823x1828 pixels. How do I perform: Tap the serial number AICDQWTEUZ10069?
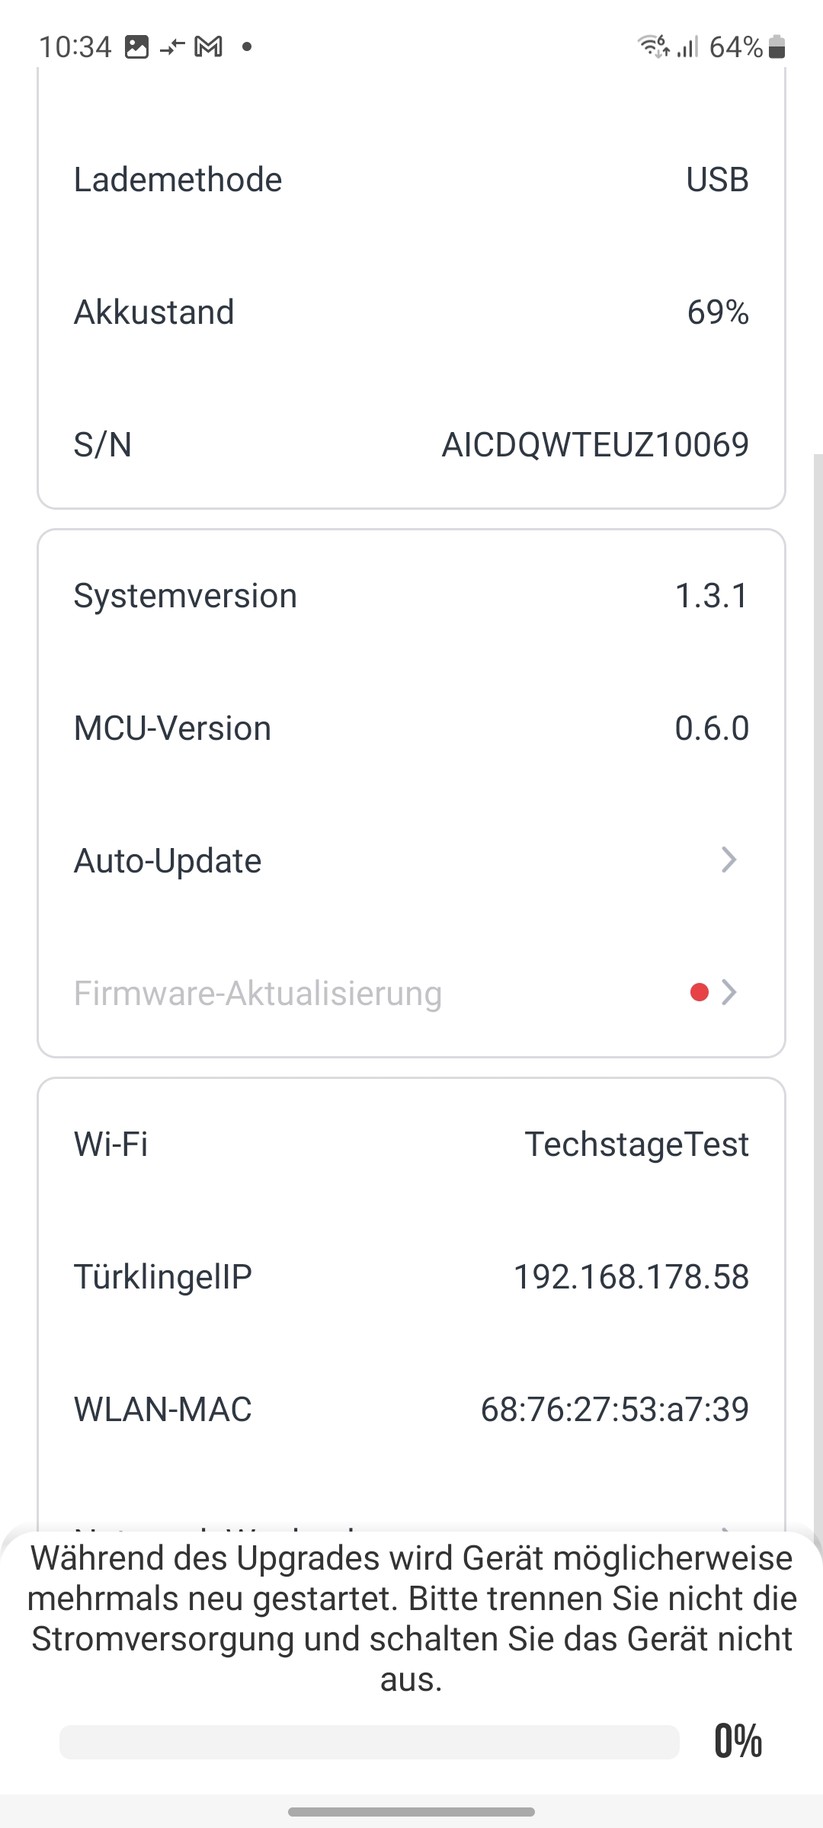click(x=411, y=444)
